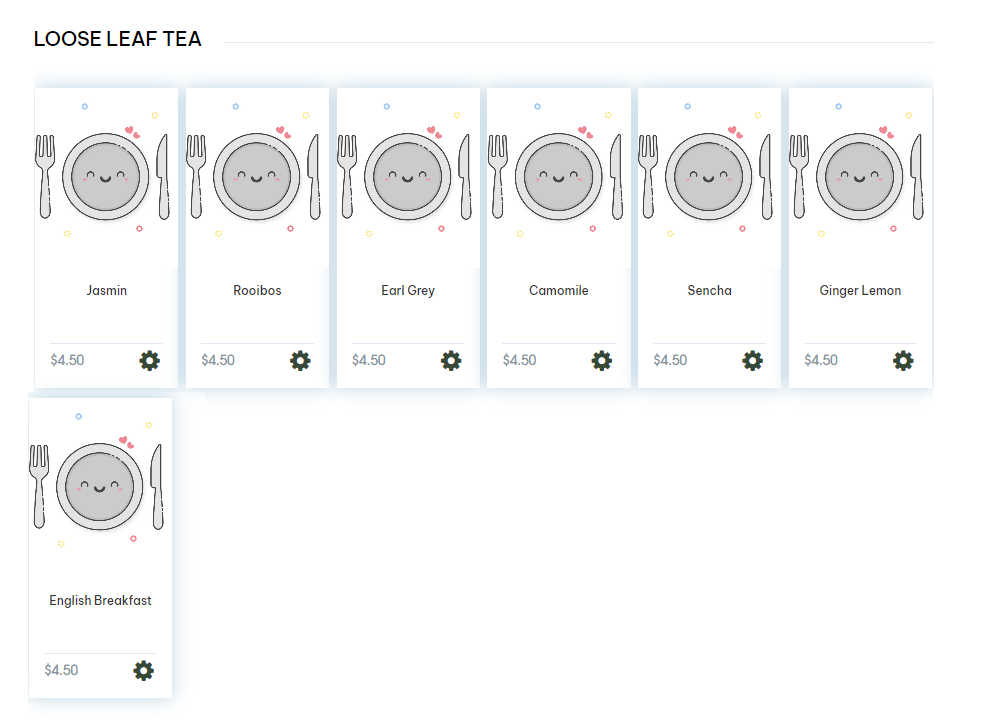The width and height of the screenshot is (997, 725).
Task: Click the $4.50 price under Sencha
Action: (x=670, y=360)
